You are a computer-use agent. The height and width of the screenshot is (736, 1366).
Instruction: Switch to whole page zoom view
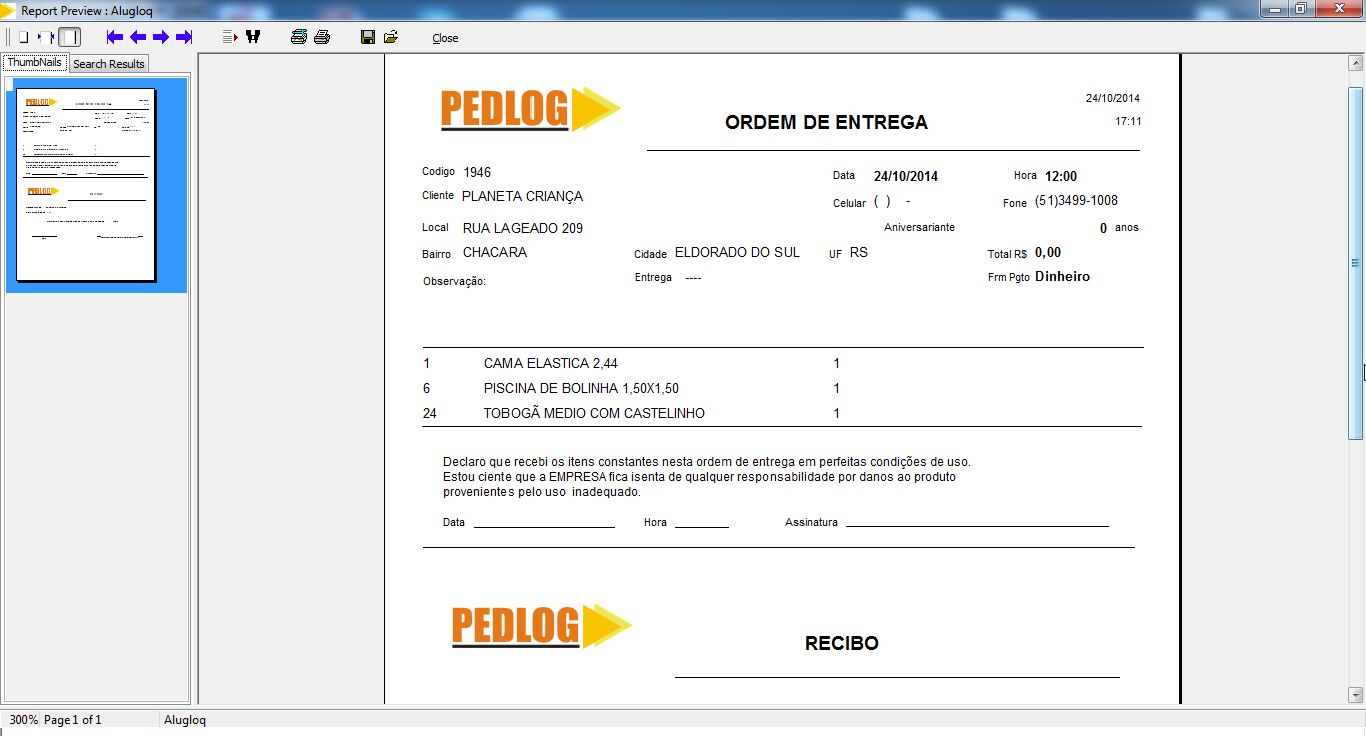[x=23, y=37]
